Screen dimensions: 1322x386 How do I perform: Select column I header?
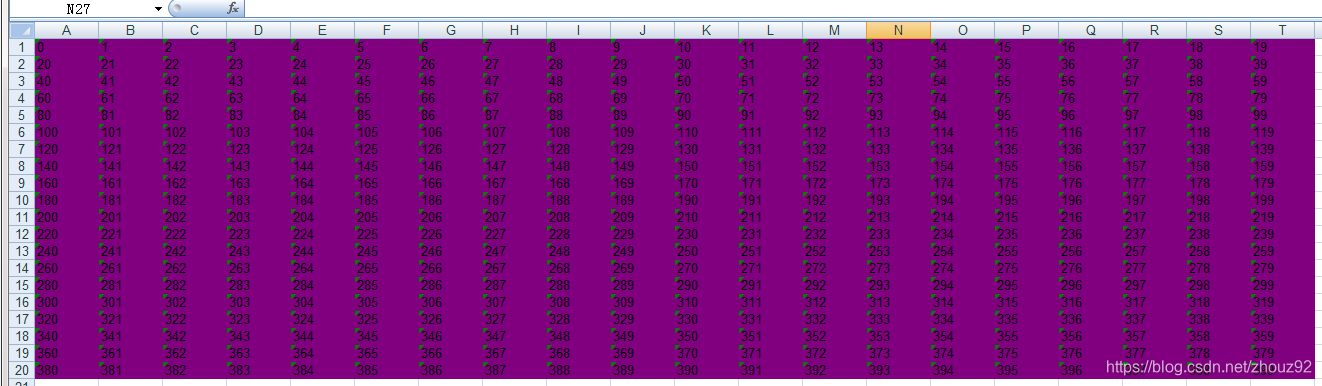(578, 31)
